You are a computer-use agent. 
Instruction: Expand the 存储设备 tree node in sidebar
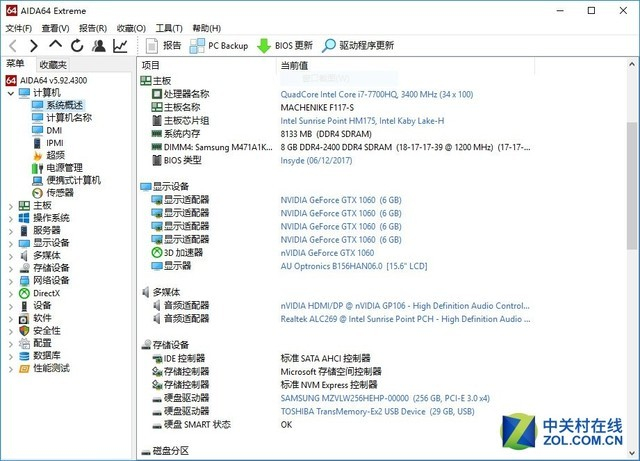click(x=11, y=269)
